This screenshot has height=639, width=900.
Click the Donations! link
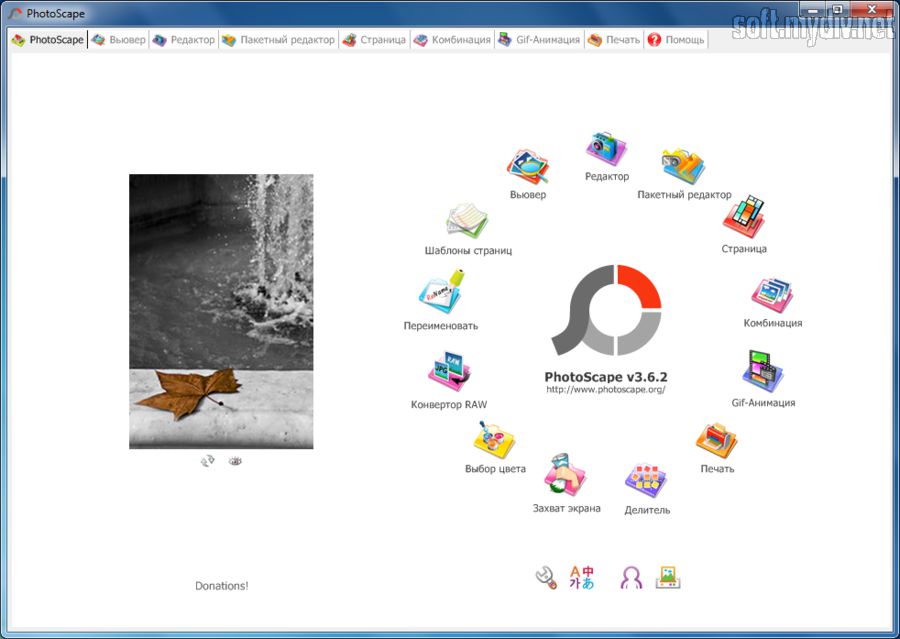[222, 586]
